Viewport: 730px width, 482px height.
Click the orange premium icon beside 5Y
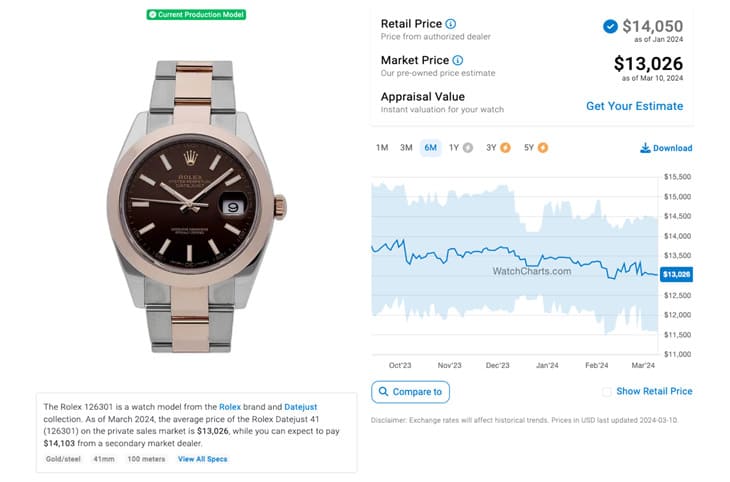point(543,148)
